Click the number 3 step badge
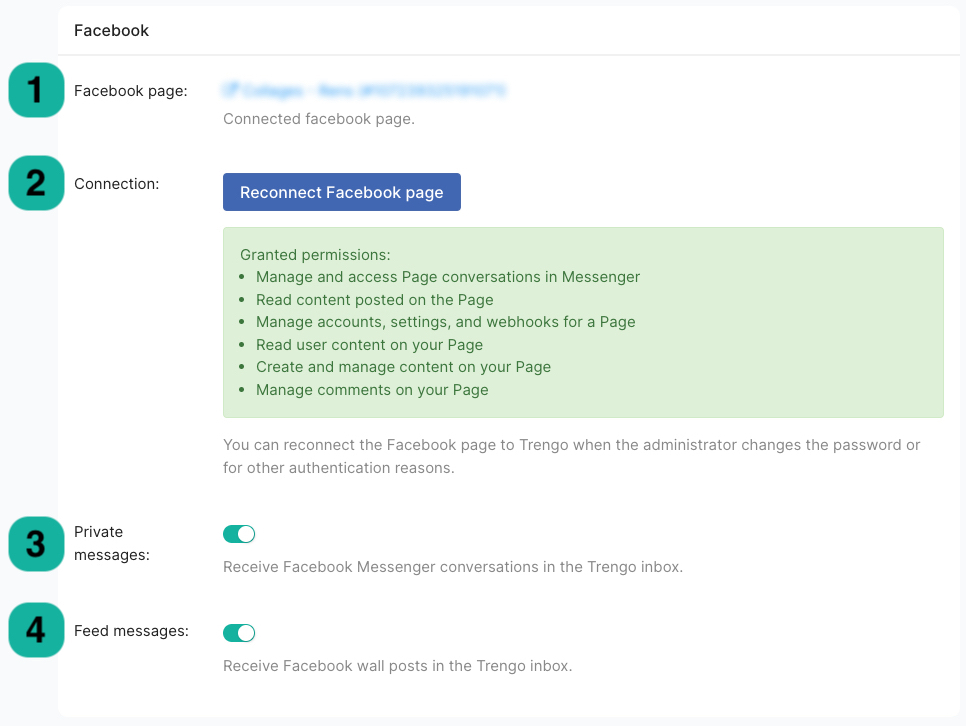This screenshot has height=726, width=966. 36,543
